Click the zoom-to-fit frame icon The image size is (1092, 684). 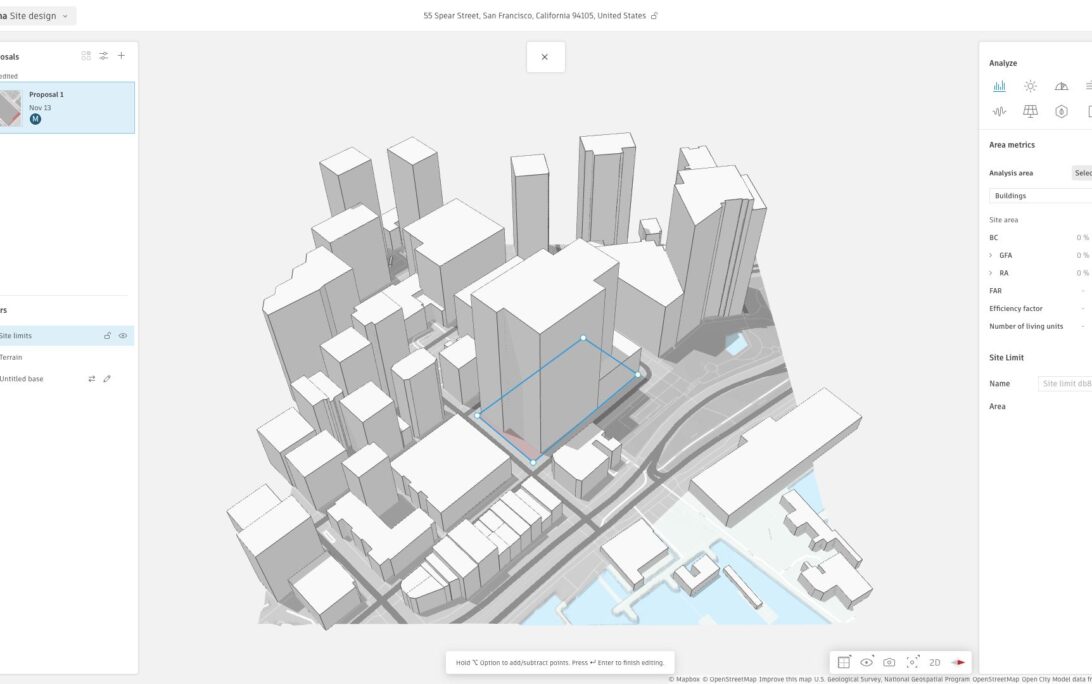tap(912, 662)
